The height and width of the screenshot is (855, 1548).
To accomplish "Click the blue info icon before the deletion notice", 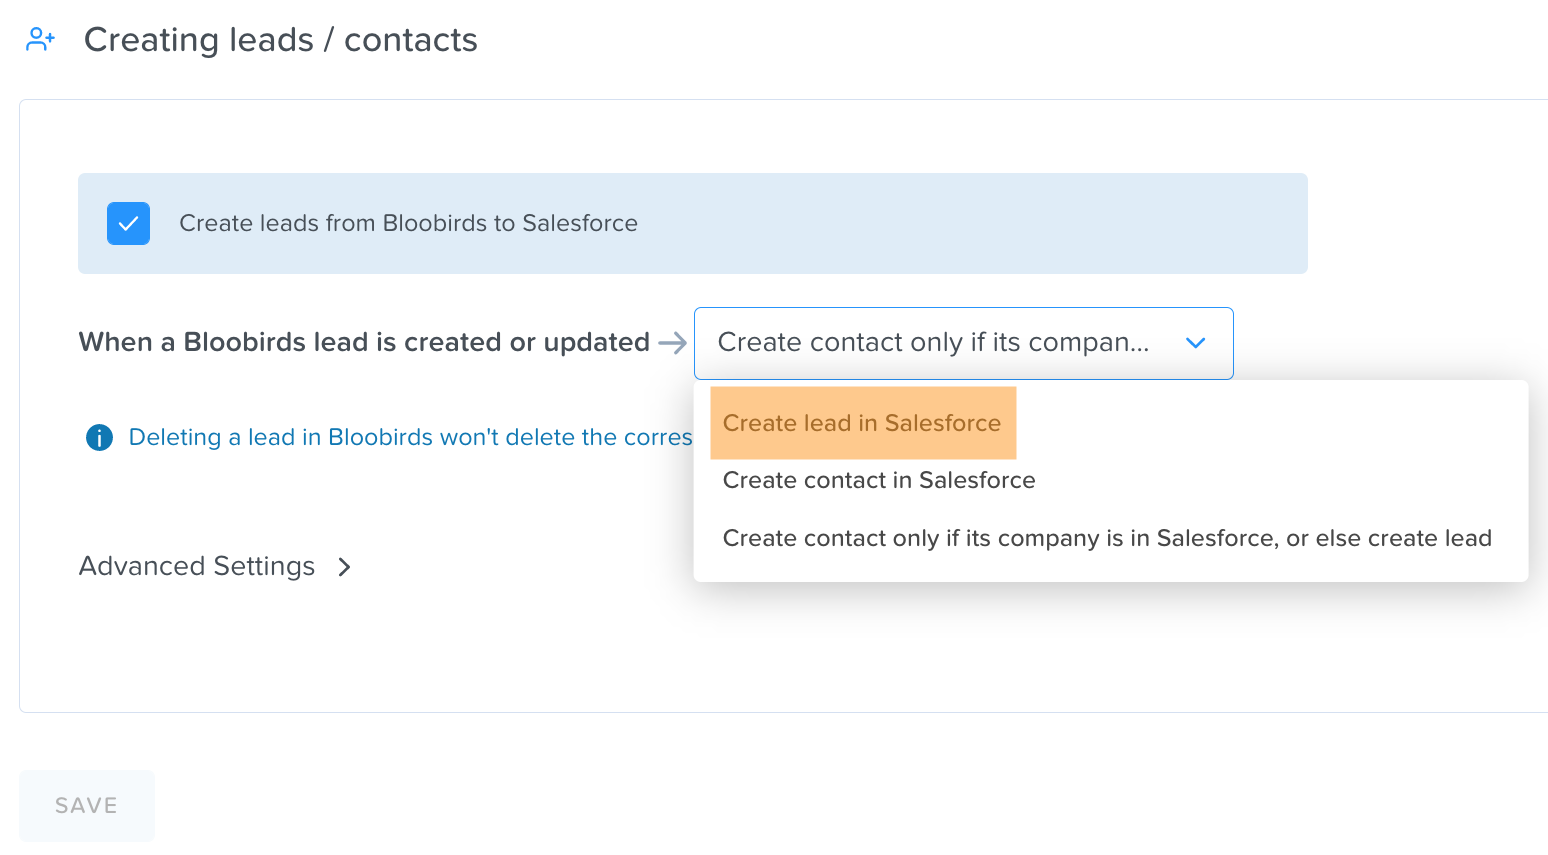I will tap(99, 437).
